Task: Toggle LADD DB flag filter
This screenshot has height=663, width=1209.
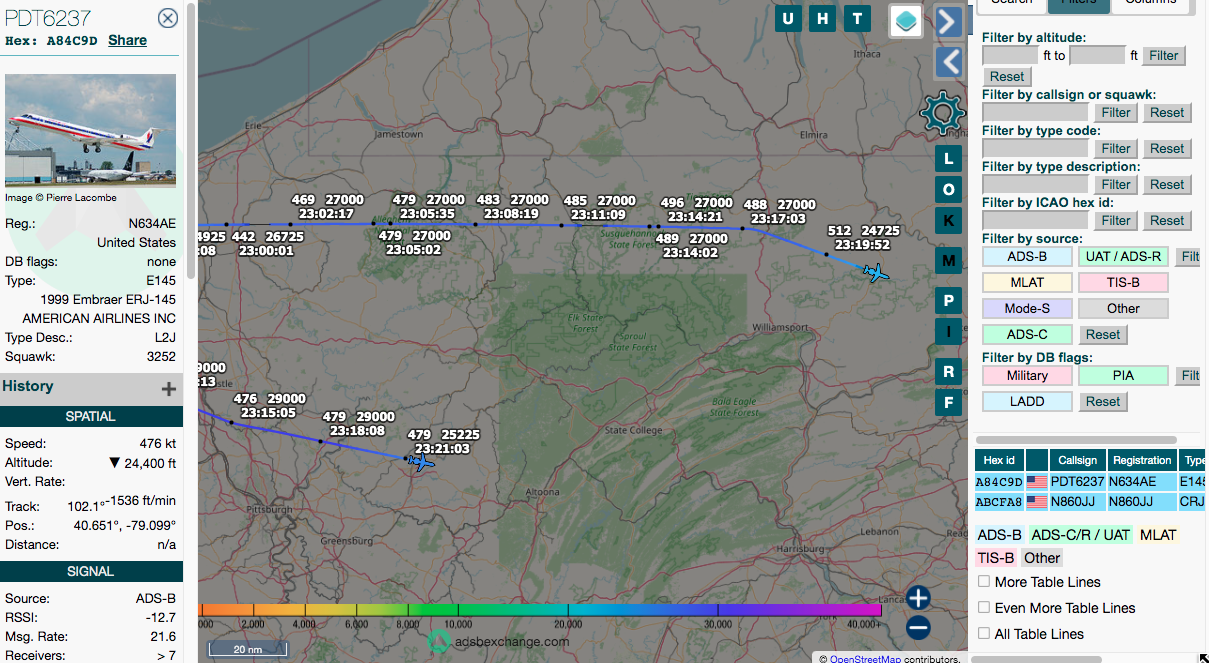Action: [1027, 401]
